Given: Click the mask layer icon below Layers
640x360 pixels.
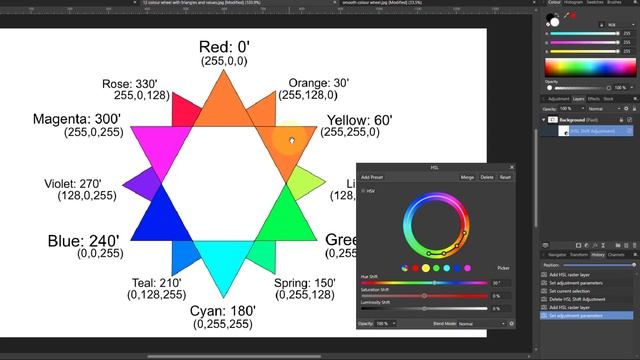Looking at the screenshot, I should [x=578, y=245].
